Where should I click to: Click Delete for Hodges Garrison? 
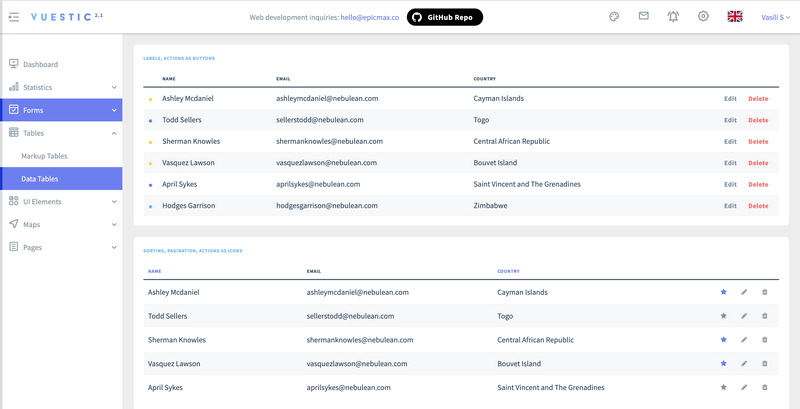pos(758,206)
